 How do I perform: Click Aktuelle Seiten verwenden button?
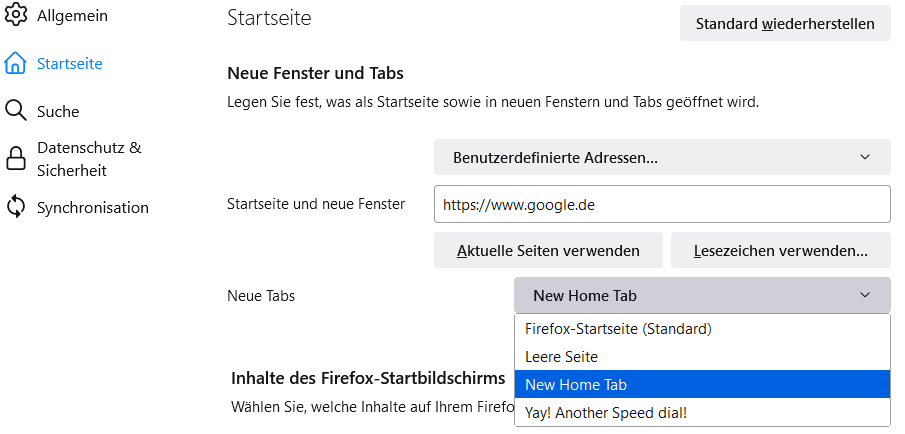tap(548, 250)
